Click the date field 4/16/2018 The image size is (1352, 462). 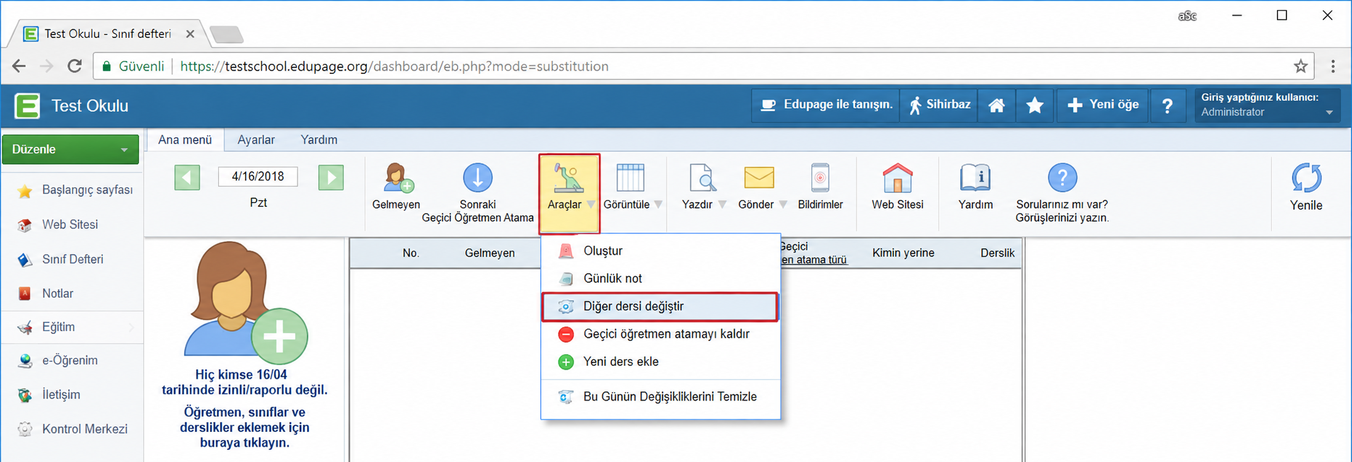tap(258, 176)
